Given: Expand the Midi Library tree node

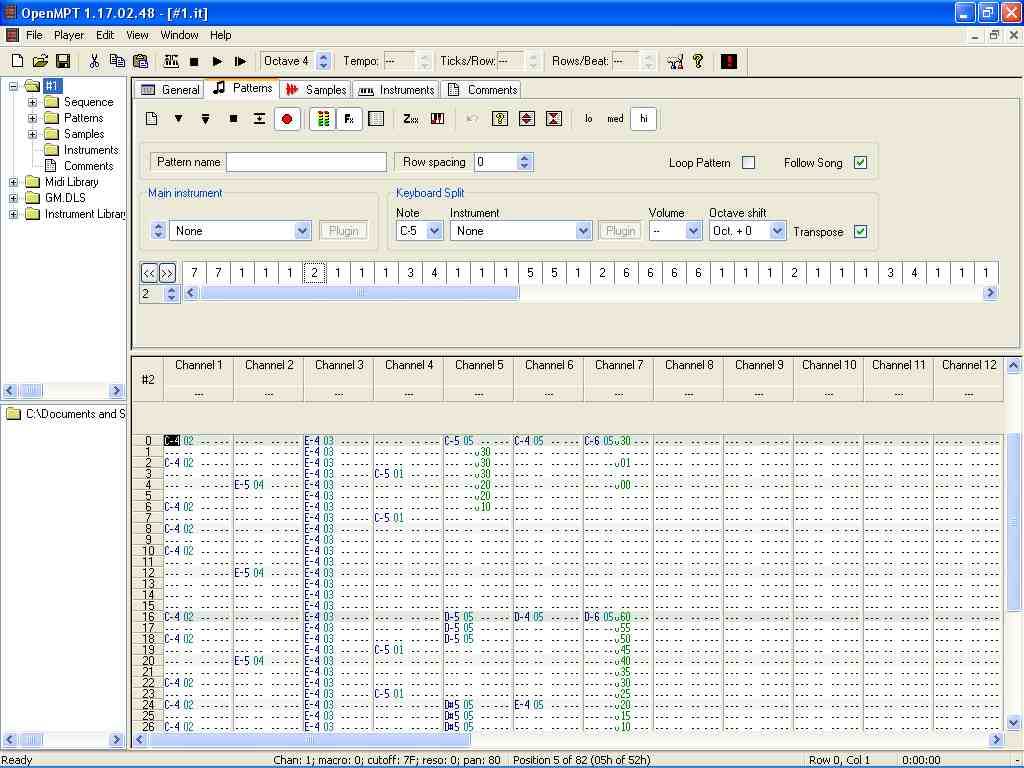Looking at the screenshot, I should coord(15,182).
